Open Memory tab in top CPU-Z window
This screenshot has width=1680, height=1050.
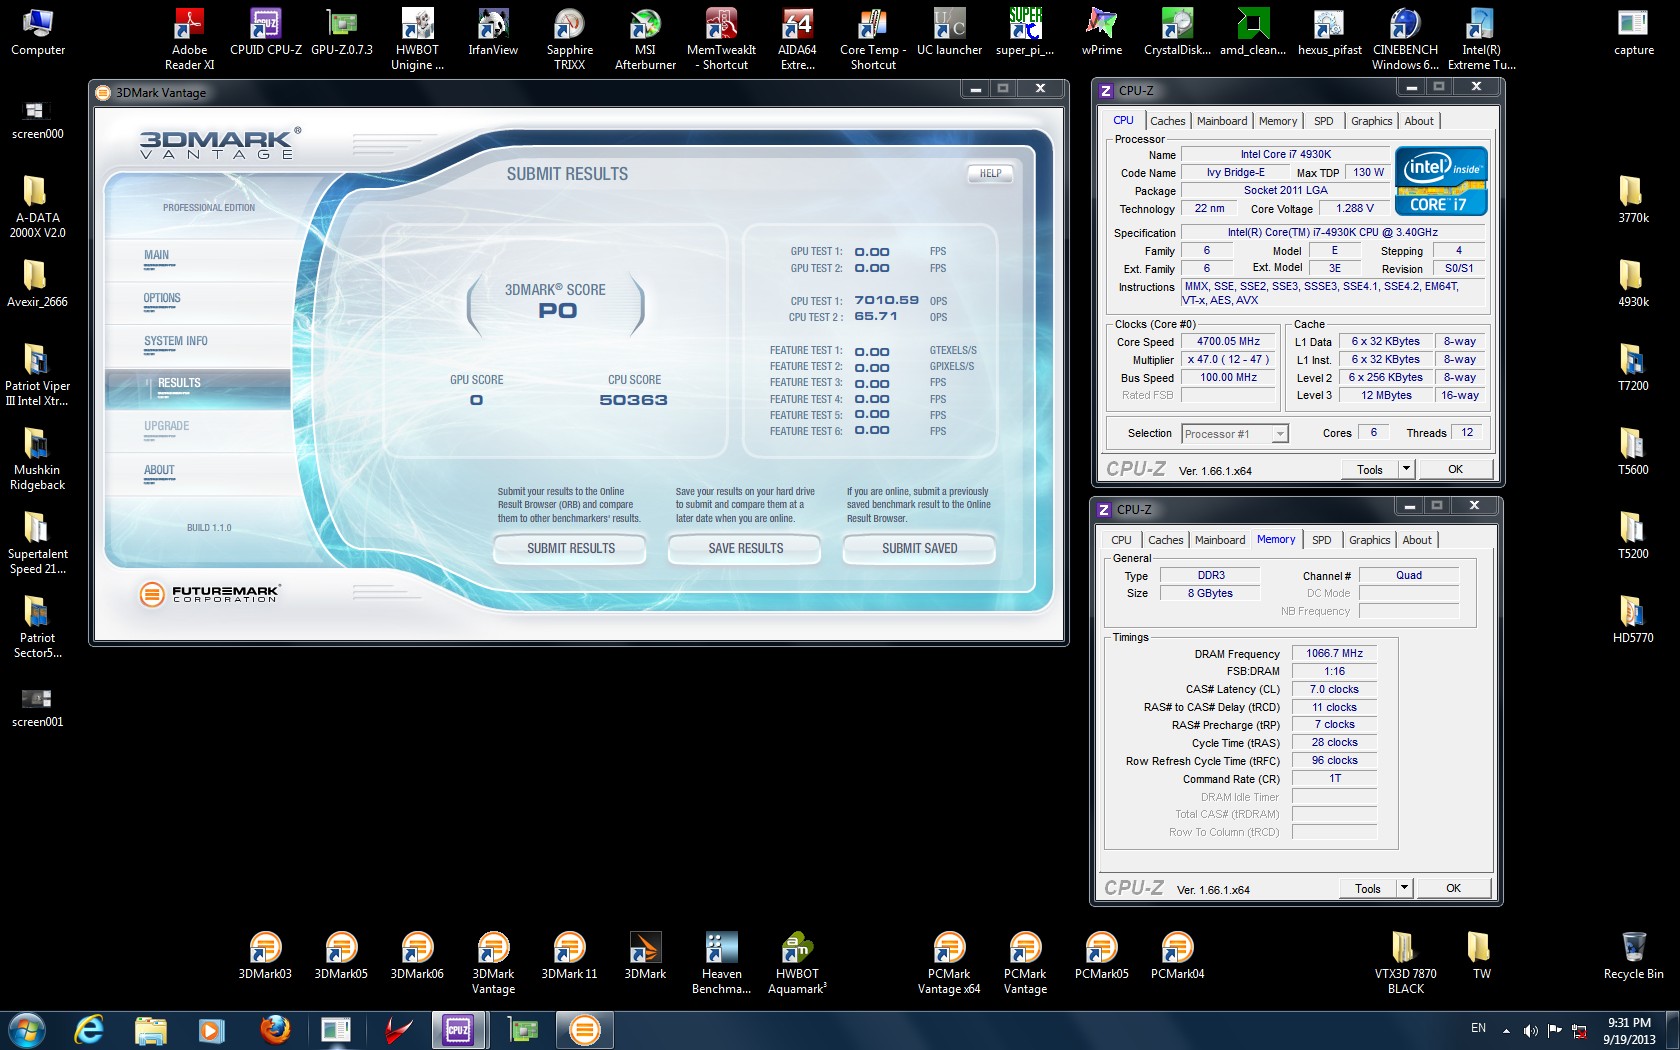[1278, 121]
